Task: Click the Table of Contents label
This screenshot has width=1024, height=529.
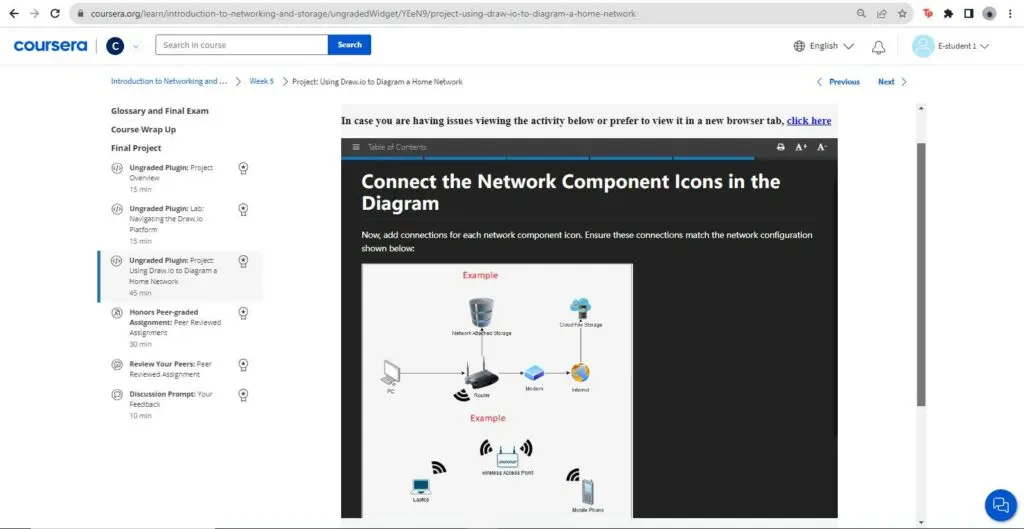Action: coord(396,147)
